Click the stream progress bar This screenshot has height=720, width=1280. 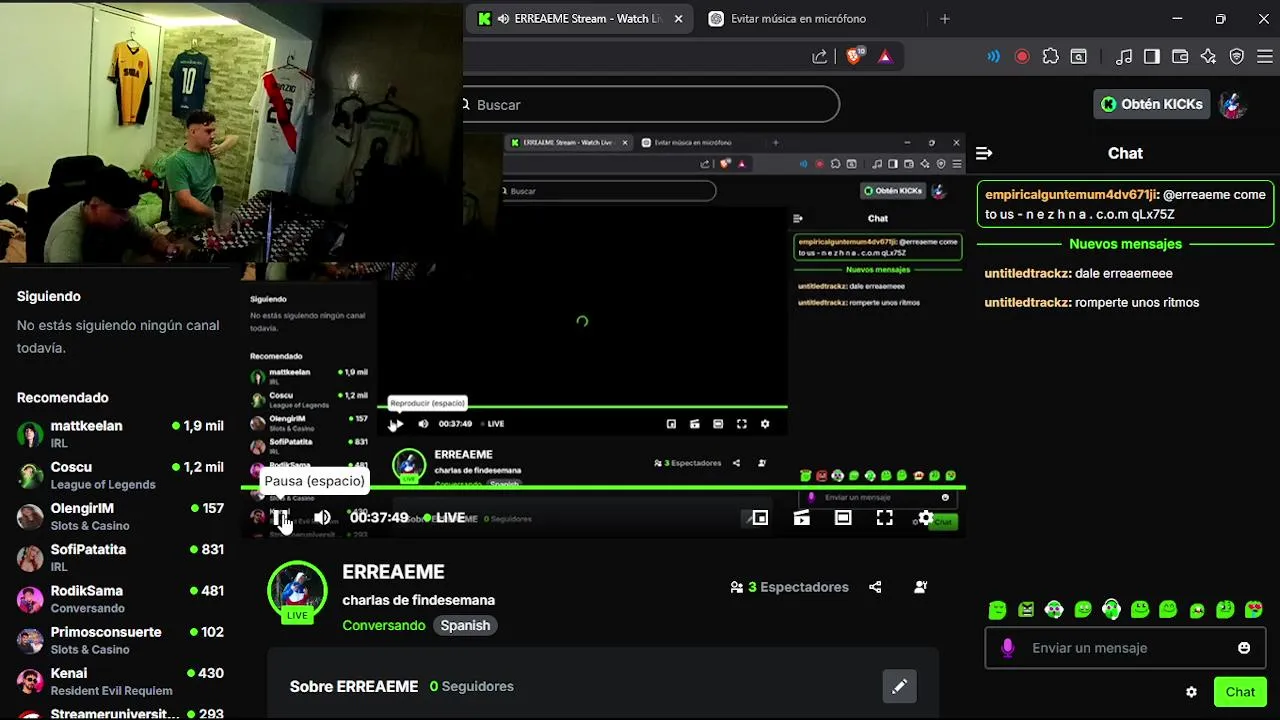click(x=603, y=488)
